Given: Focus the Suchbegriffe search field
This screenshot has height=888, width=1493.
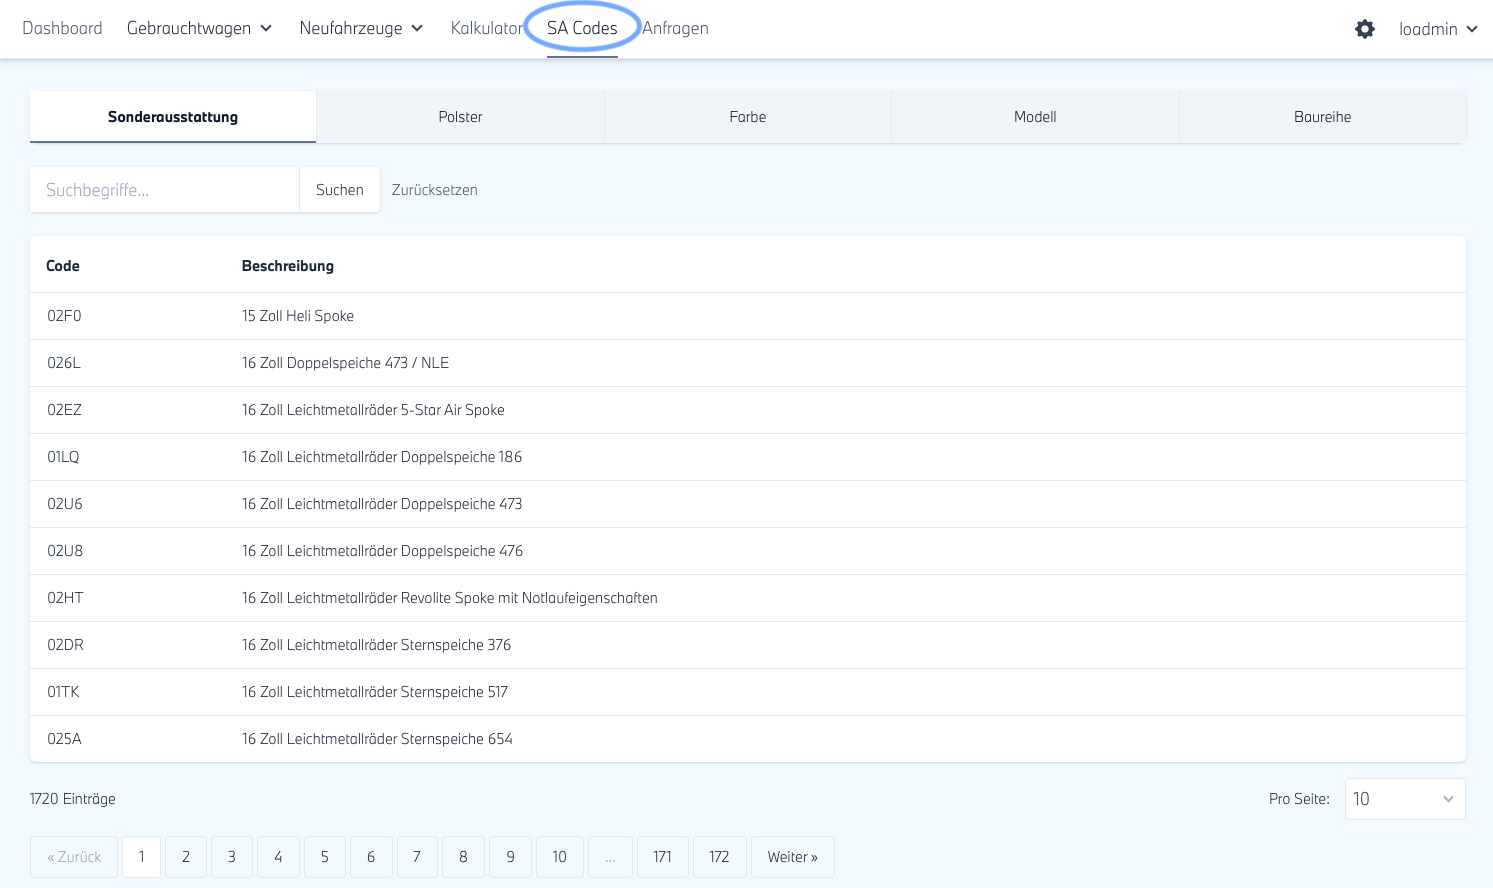Looking at the screenshot, I should pos(165,190).
